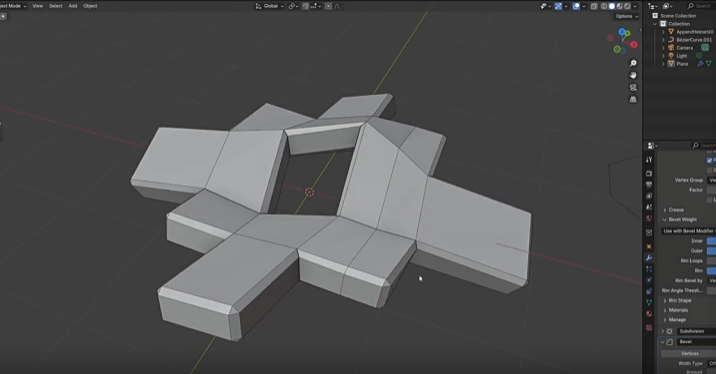The image size is (716, 374).
Task: Click the zoom magnifier viewport icon
Action: [x=633, y=63]
